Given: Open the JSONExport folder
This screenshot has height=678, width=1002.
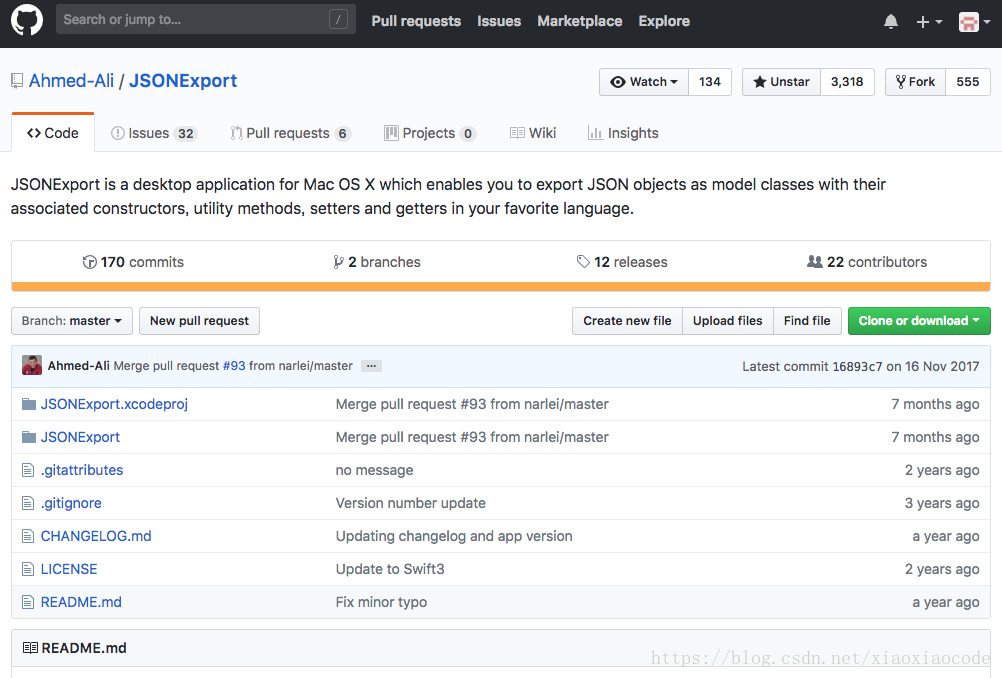Looking at the screenshot, I should click(x=81, y=437).
